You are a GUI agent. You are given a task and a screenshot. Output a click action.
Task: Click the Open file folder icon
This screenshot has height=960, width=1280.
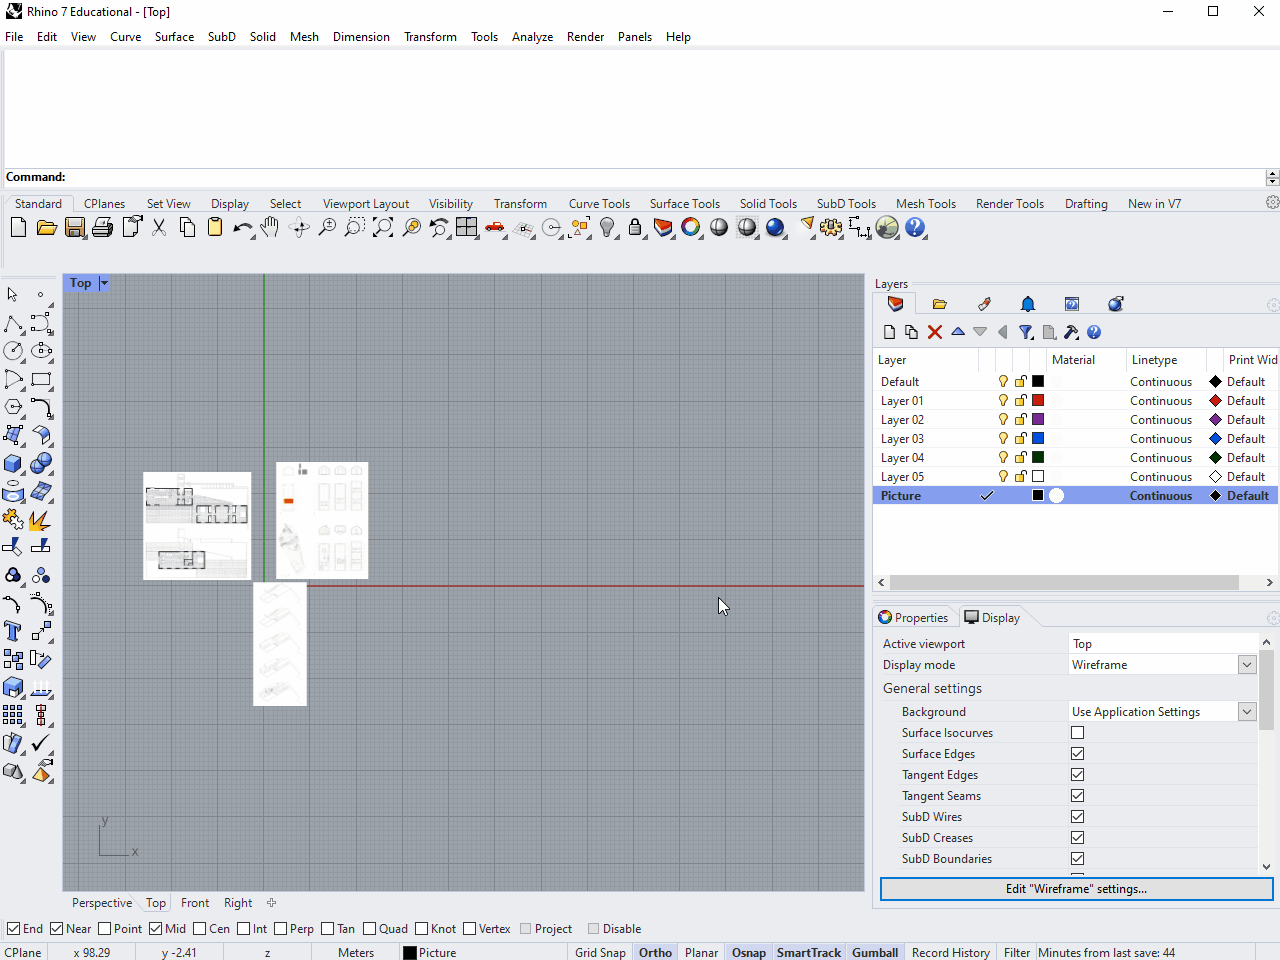click(46, 228)
